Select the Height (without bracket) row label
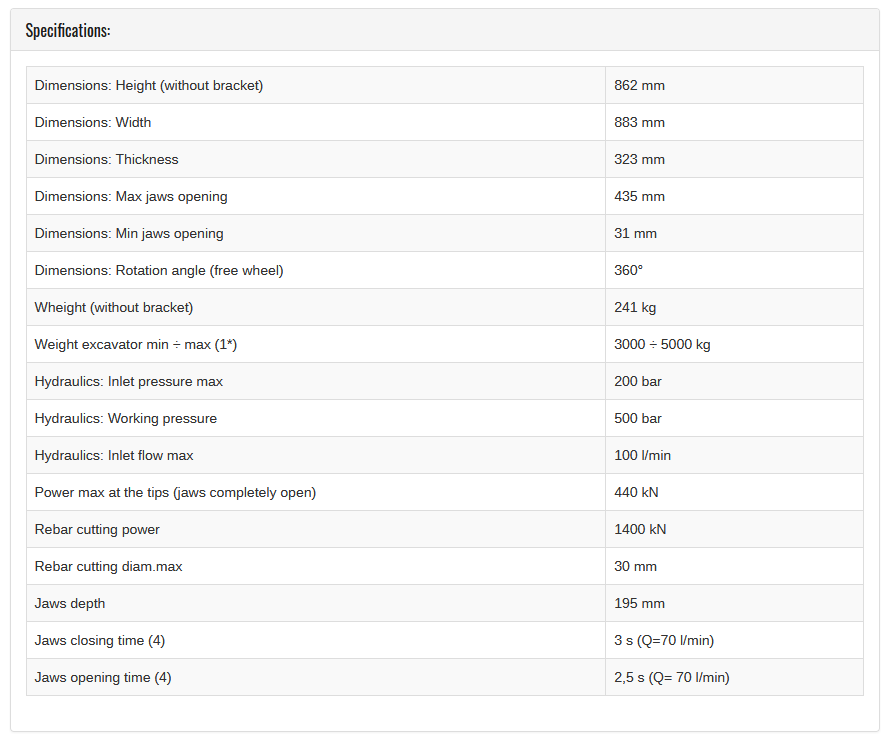This screenshot has width=892, height=747. pyautogui.click(x=148, y=85)
